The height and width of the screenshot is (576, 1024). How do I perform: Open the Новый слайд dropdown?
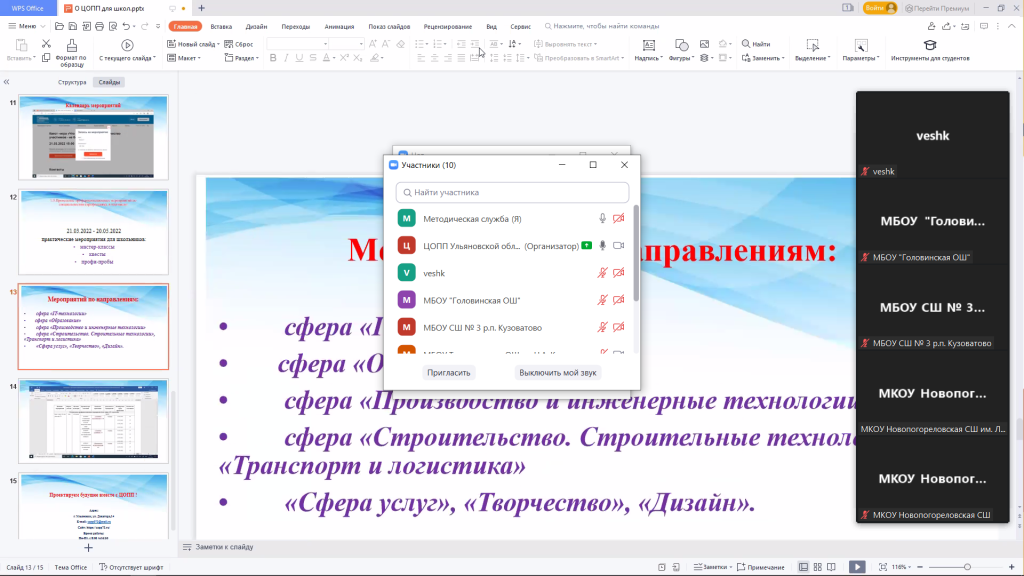tap(198, 46)
